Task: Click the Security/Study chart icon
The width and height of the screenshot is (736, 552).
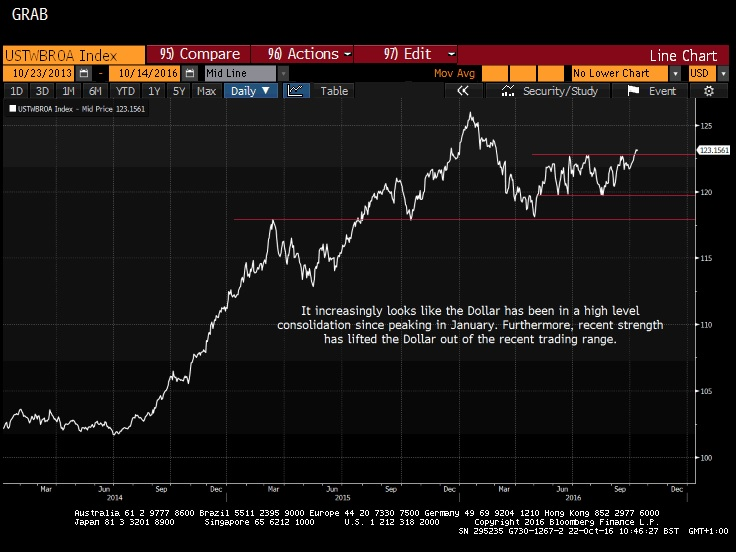Action: pos(509,91)
